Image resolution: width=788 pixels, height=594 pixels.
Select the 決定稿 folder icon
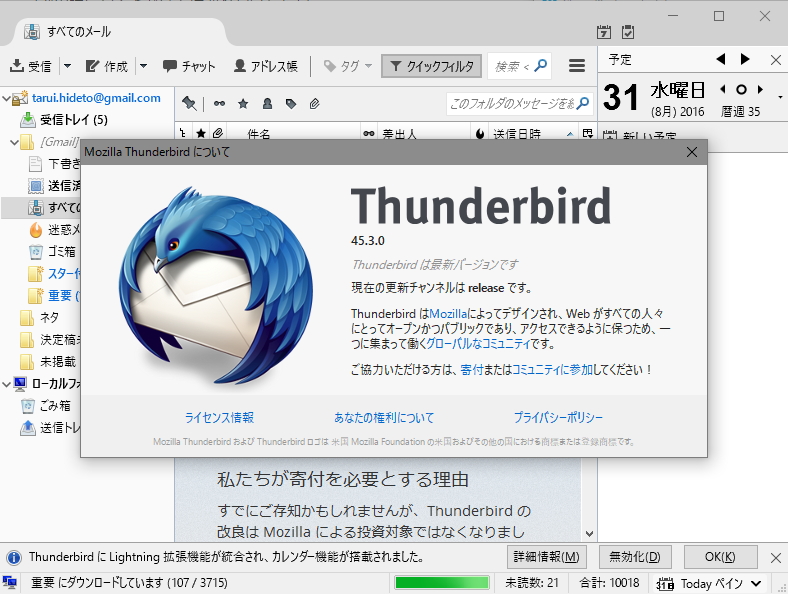click(27, 340)
